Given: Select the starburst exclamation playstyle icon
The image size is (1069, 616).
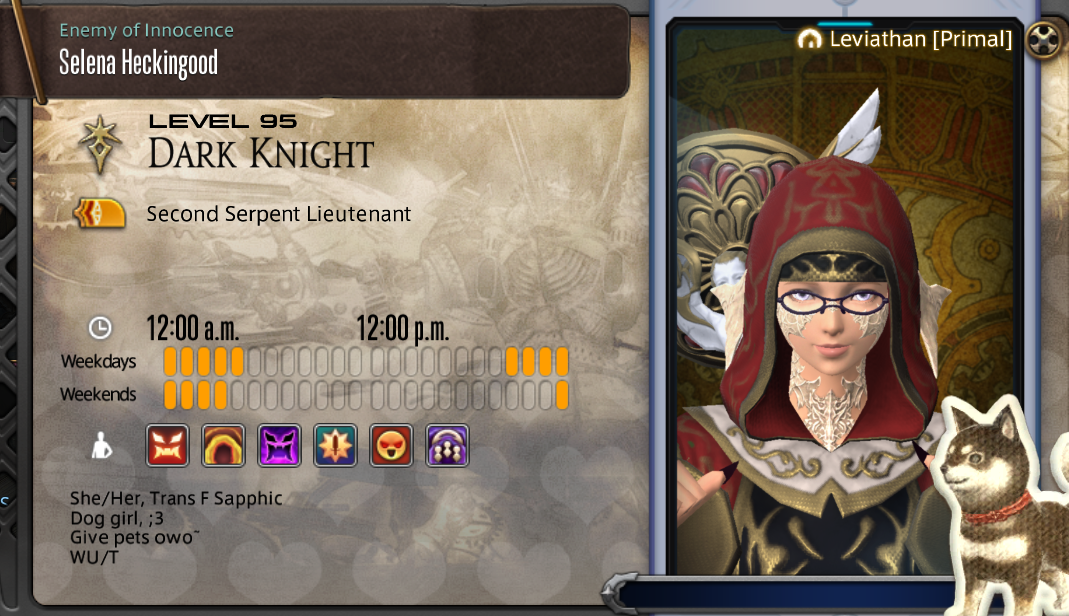Looking at the screenshot, I should [x=335, y=446].
